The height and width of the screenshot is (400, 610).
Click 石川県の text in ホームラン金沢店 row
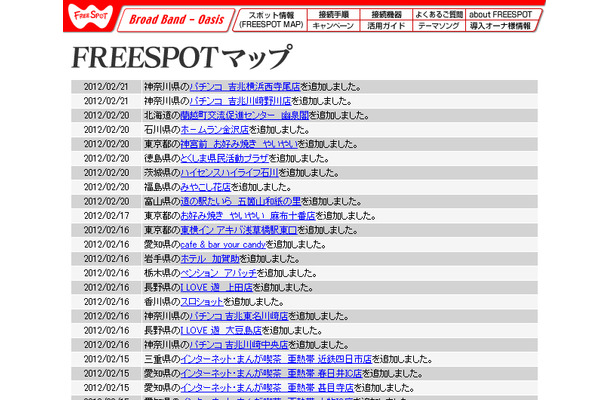[x=162, y=130]
